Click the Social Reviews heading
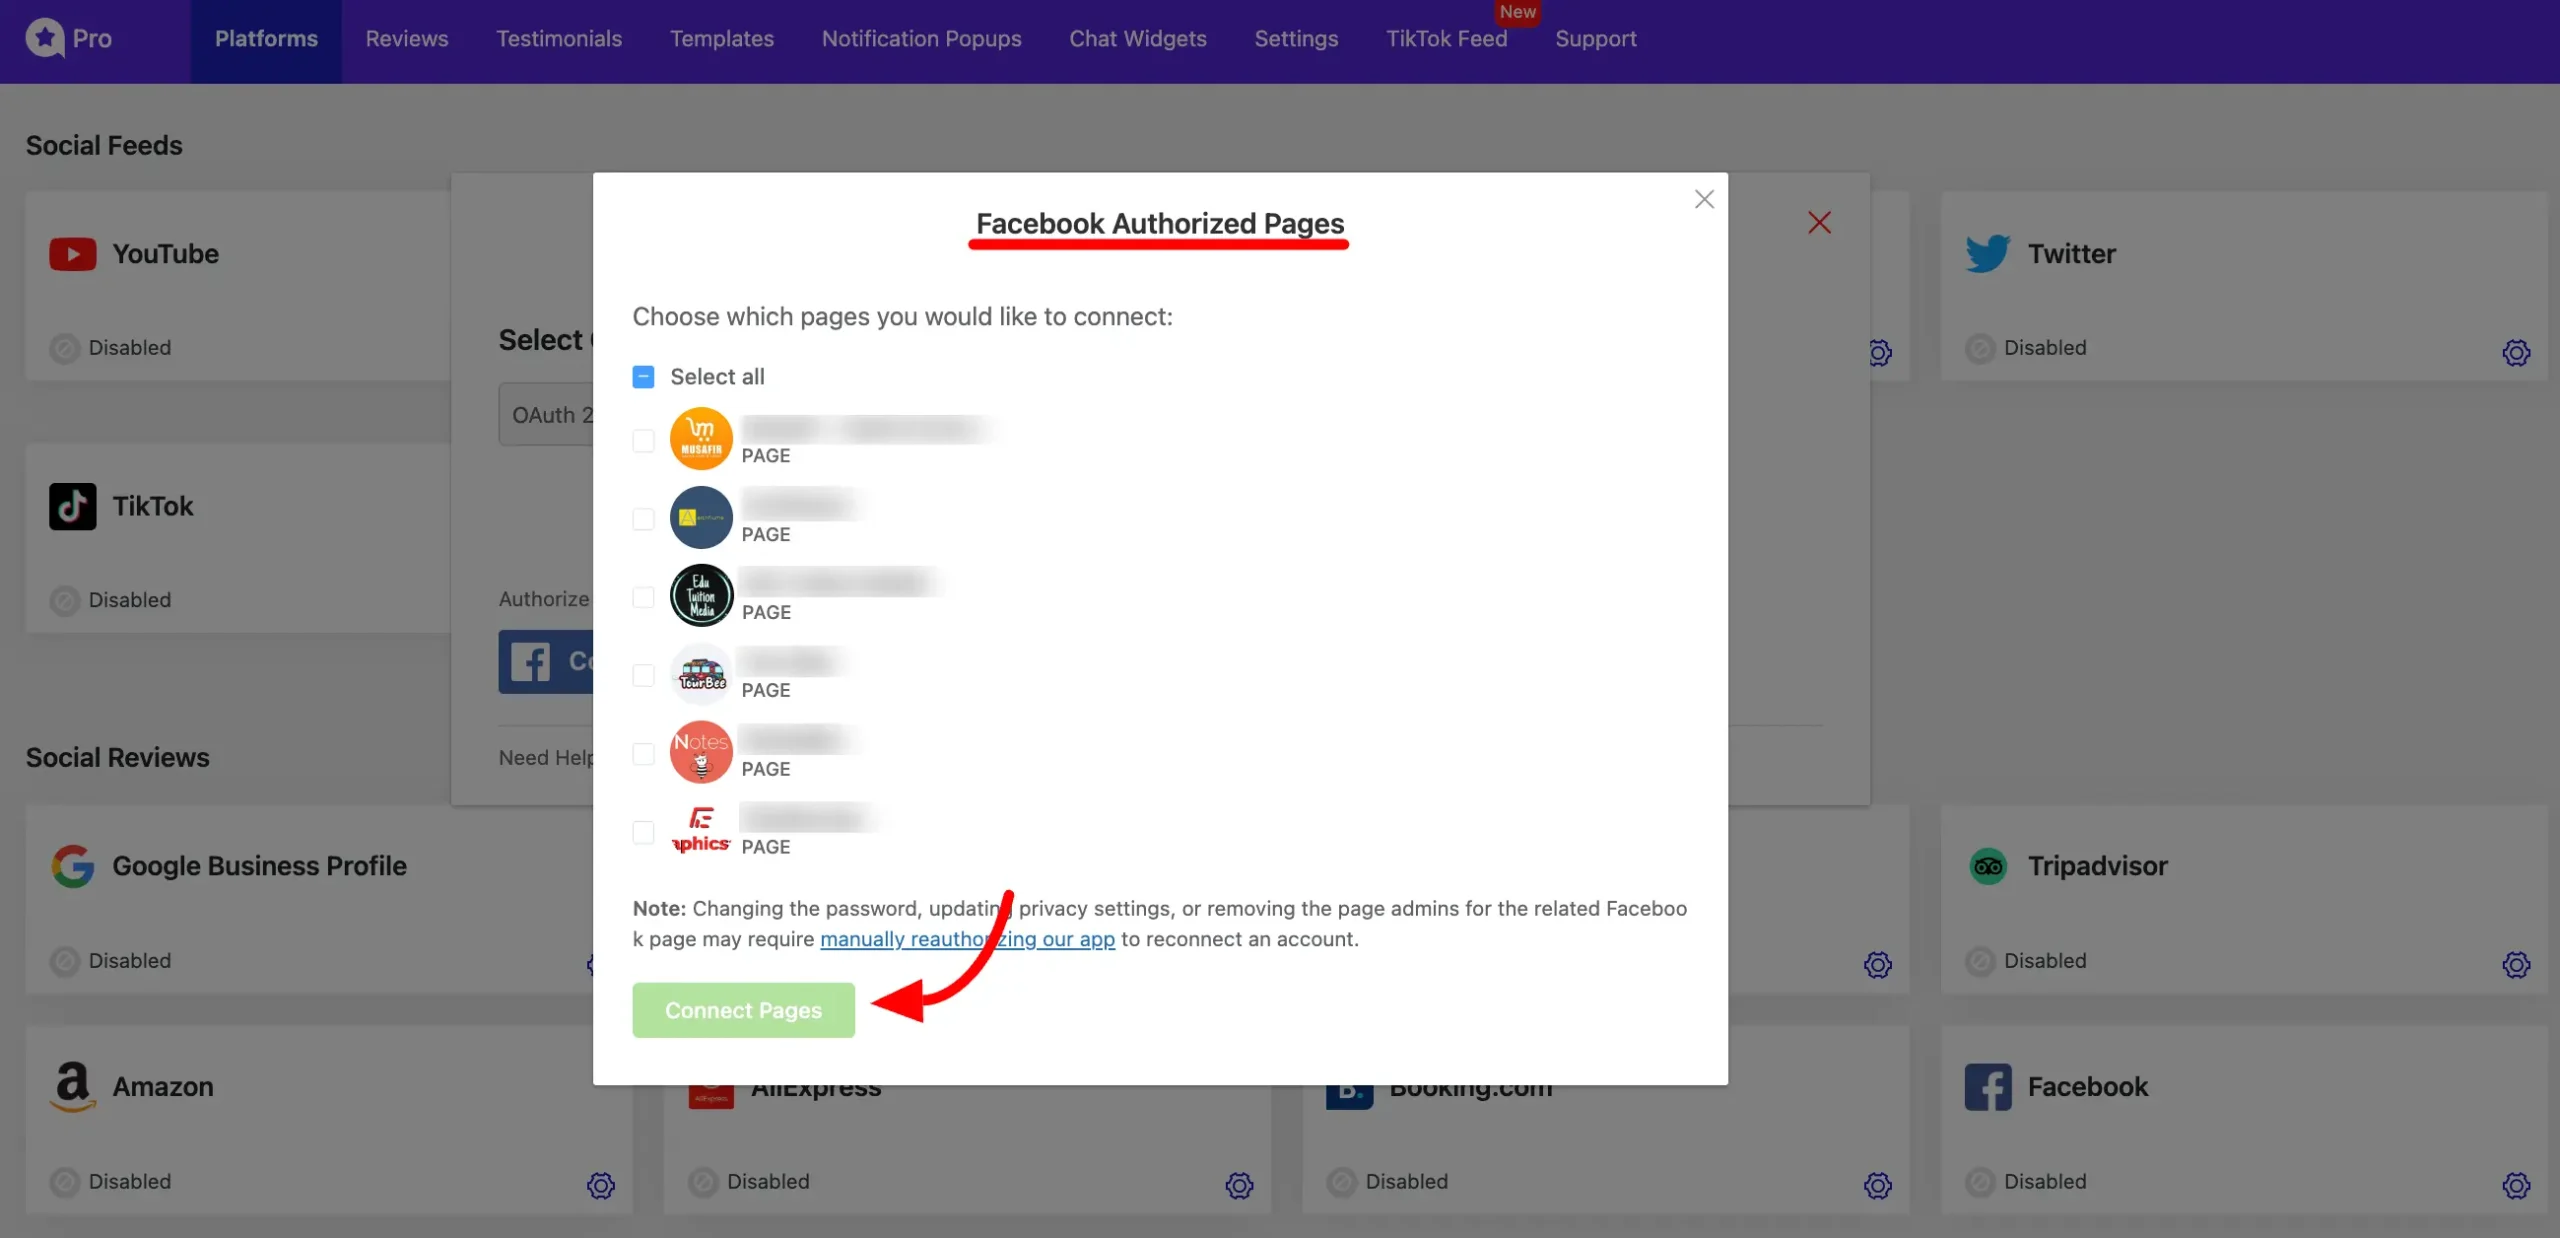The width and height of the screenshot is (2560, 1238). [x=117, y=758]
